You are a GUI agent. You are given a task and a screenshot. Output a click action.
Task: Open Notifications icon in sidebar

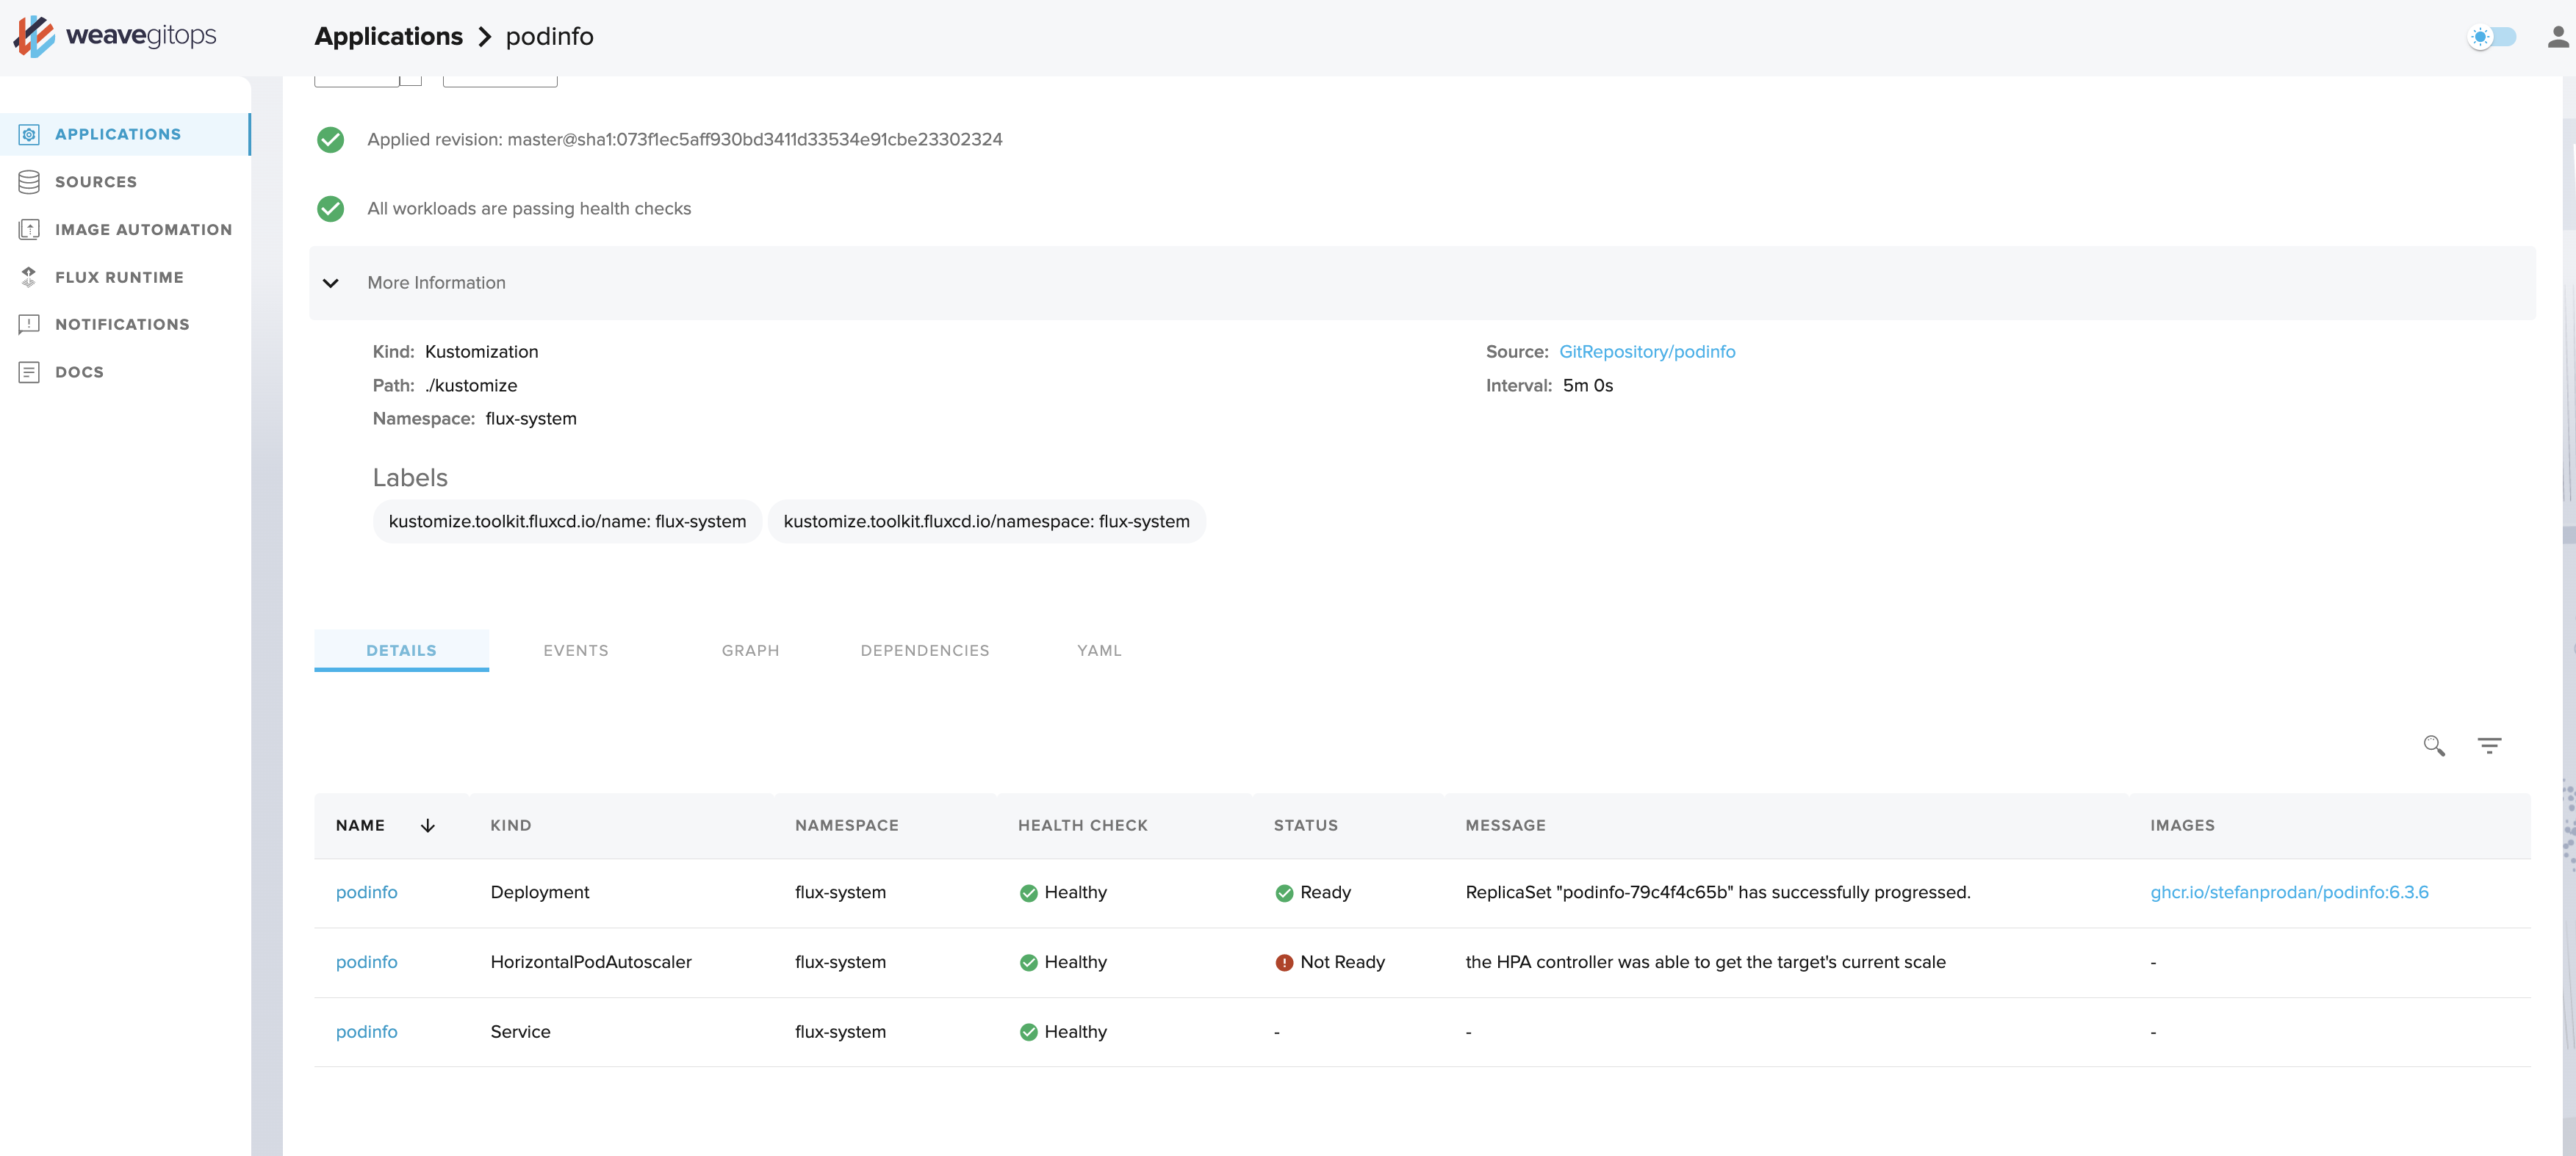29,324
